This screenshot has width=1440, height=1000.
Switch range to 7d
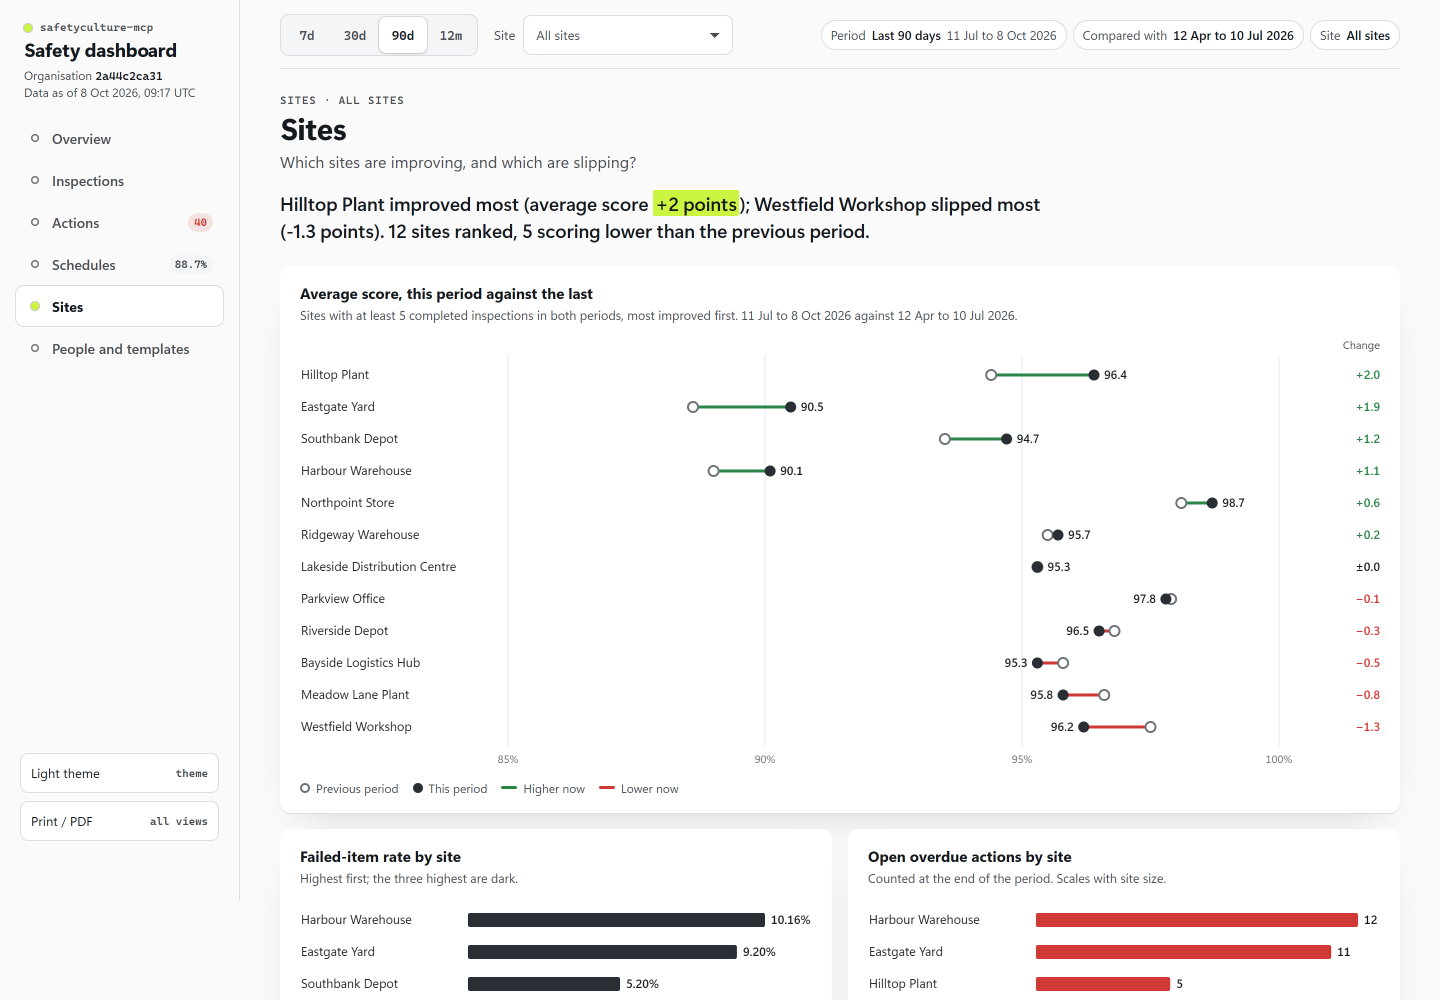pyautogui.click(x=307, y=35)
